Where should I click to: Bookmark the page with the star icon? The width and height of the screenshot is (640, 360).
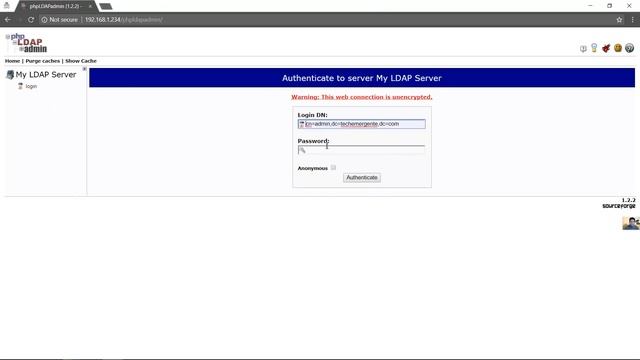pyautogui.click(x=619, y=20)
